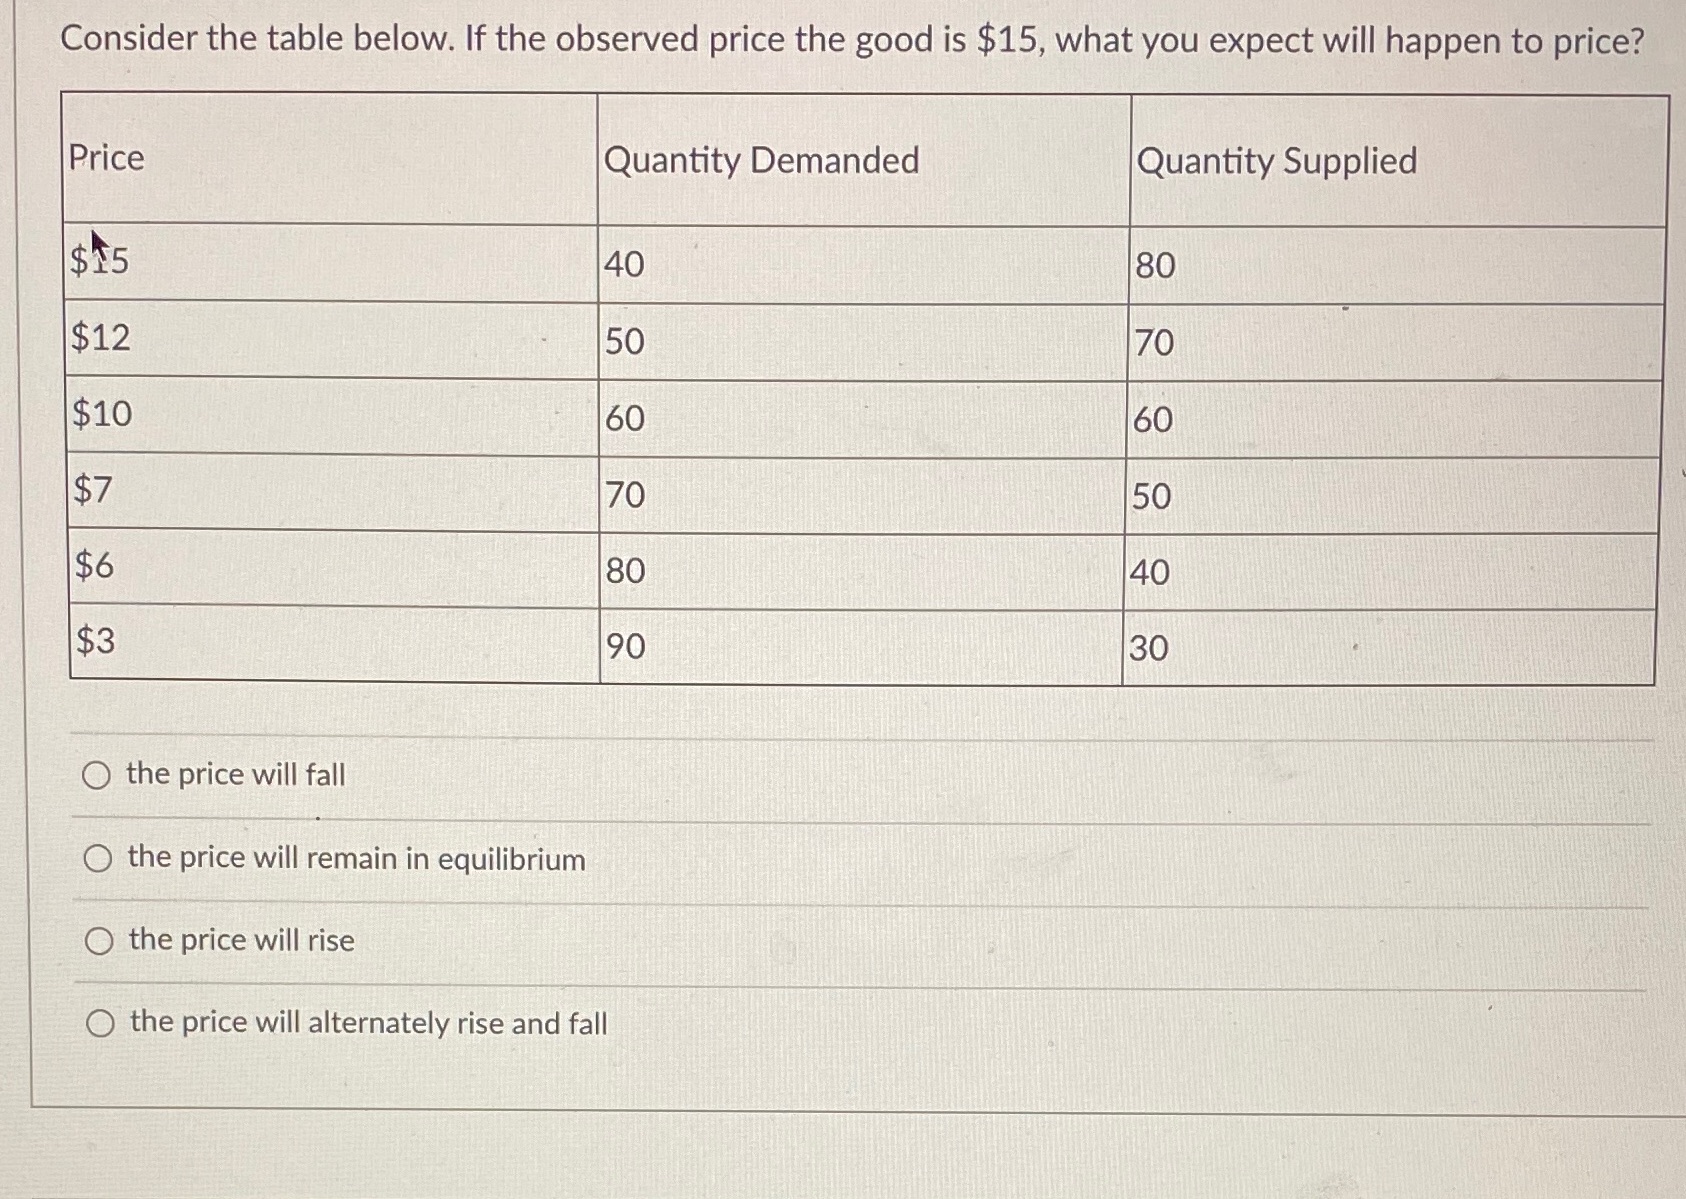The image size is (1686, 1199).
Task: Select 'the price will rise' answer
Action: pos(99,940)
